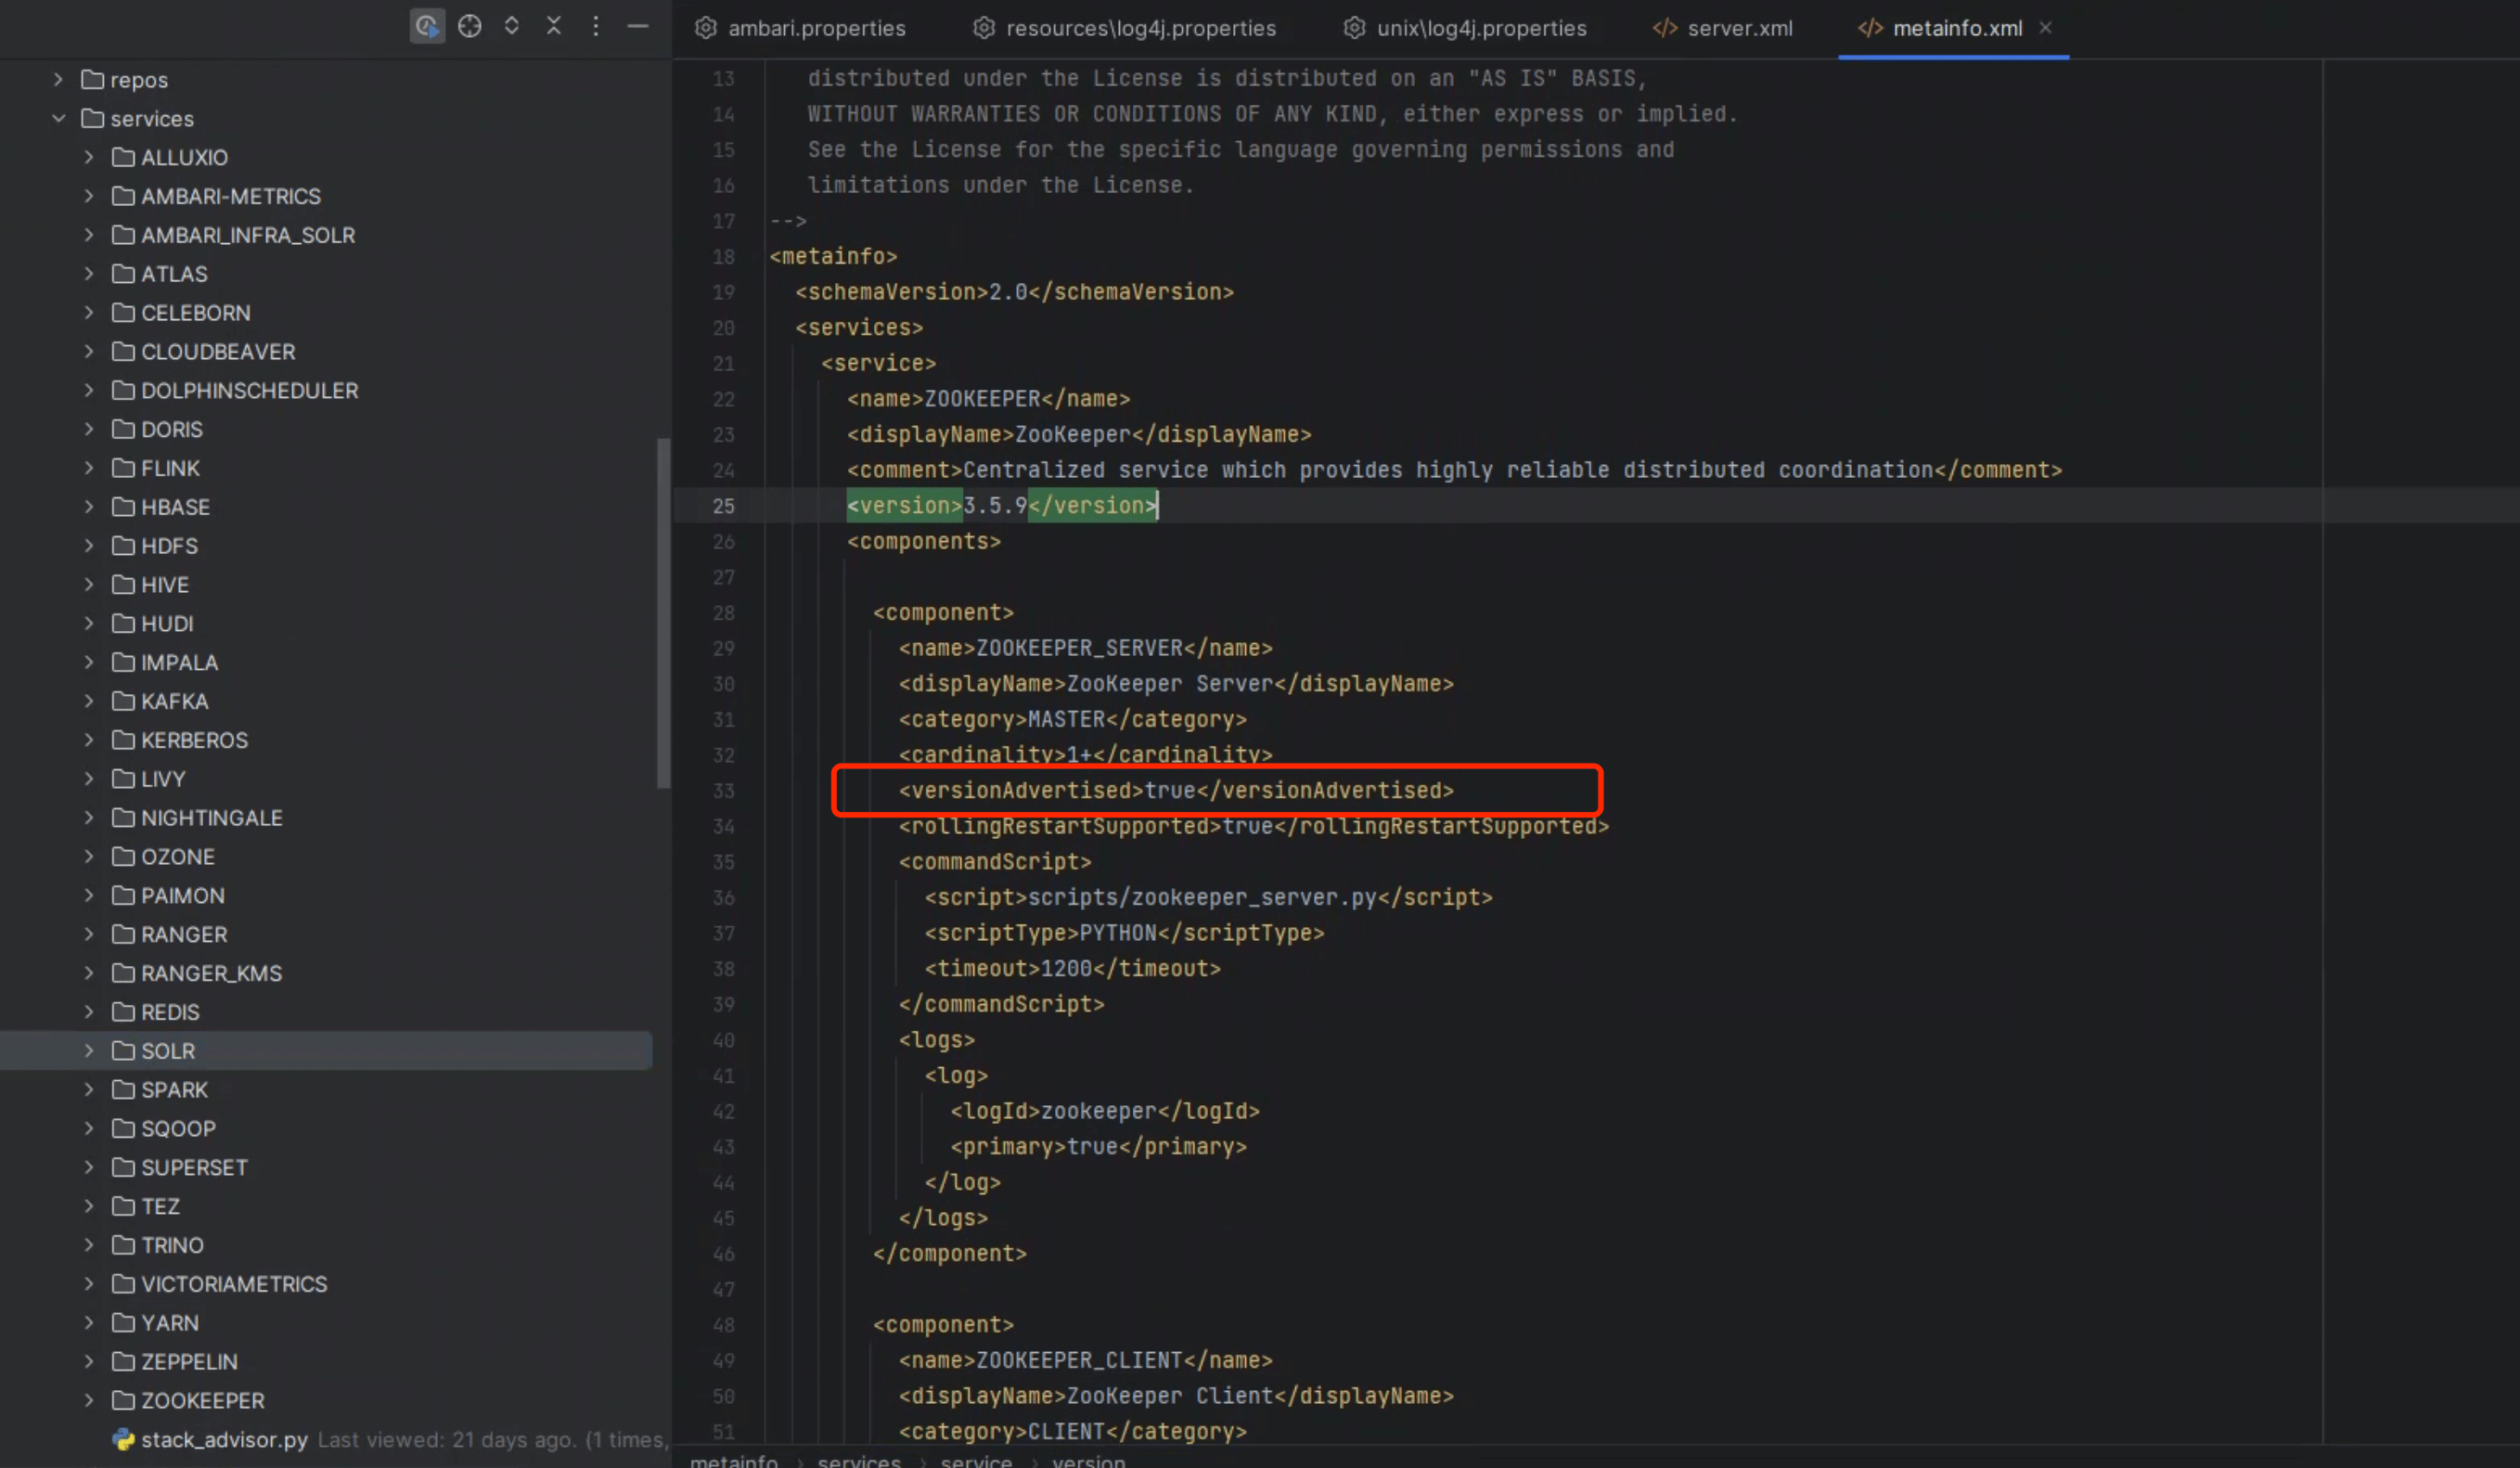
Task: Click line number 25 in gutter
Action: 723,506
